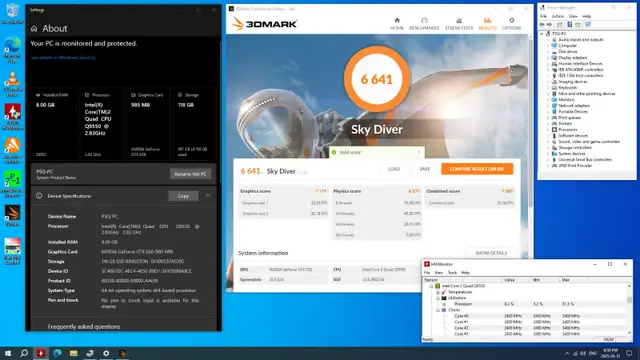Open the Benchmarks section in 3DMark
Screen dimensions: 640x360
pyautogui.click(x=424, y=24)
